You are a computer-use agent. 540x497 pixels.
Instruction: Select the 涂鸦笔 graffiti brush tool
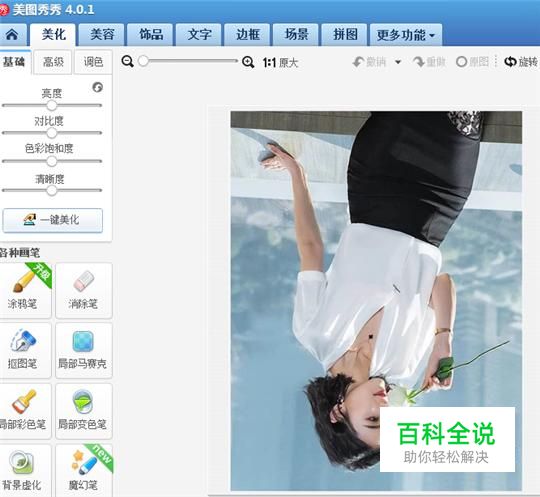[x=25, y=290]
